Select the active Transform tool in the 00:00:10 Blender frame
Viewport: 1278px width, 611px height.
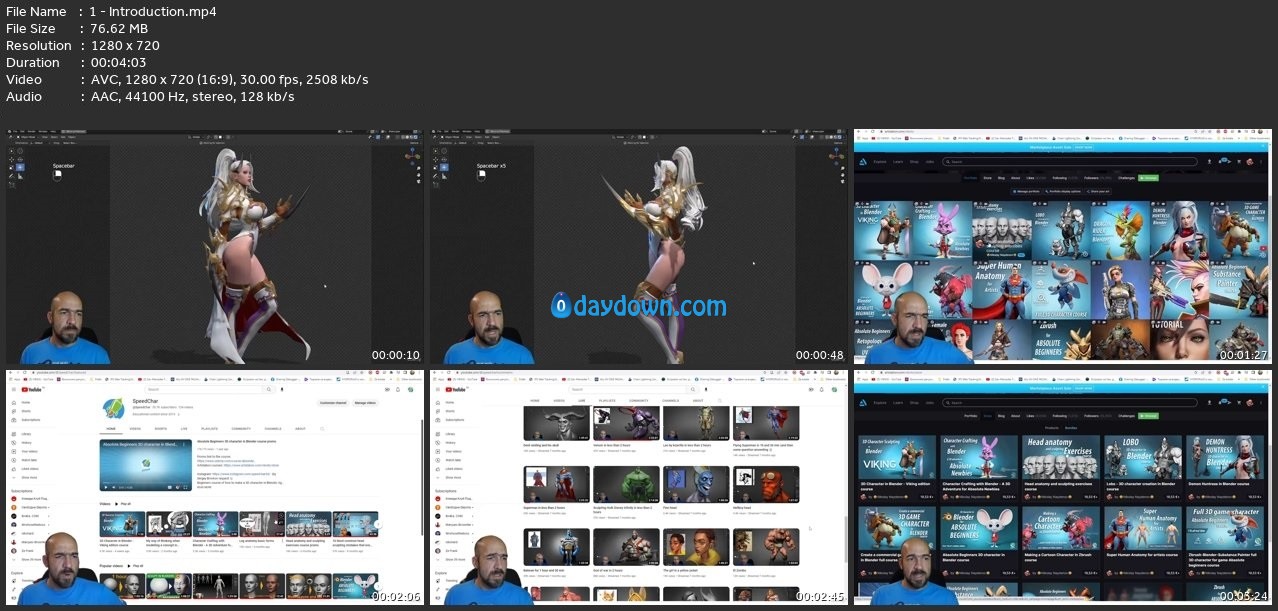point(20,167)
